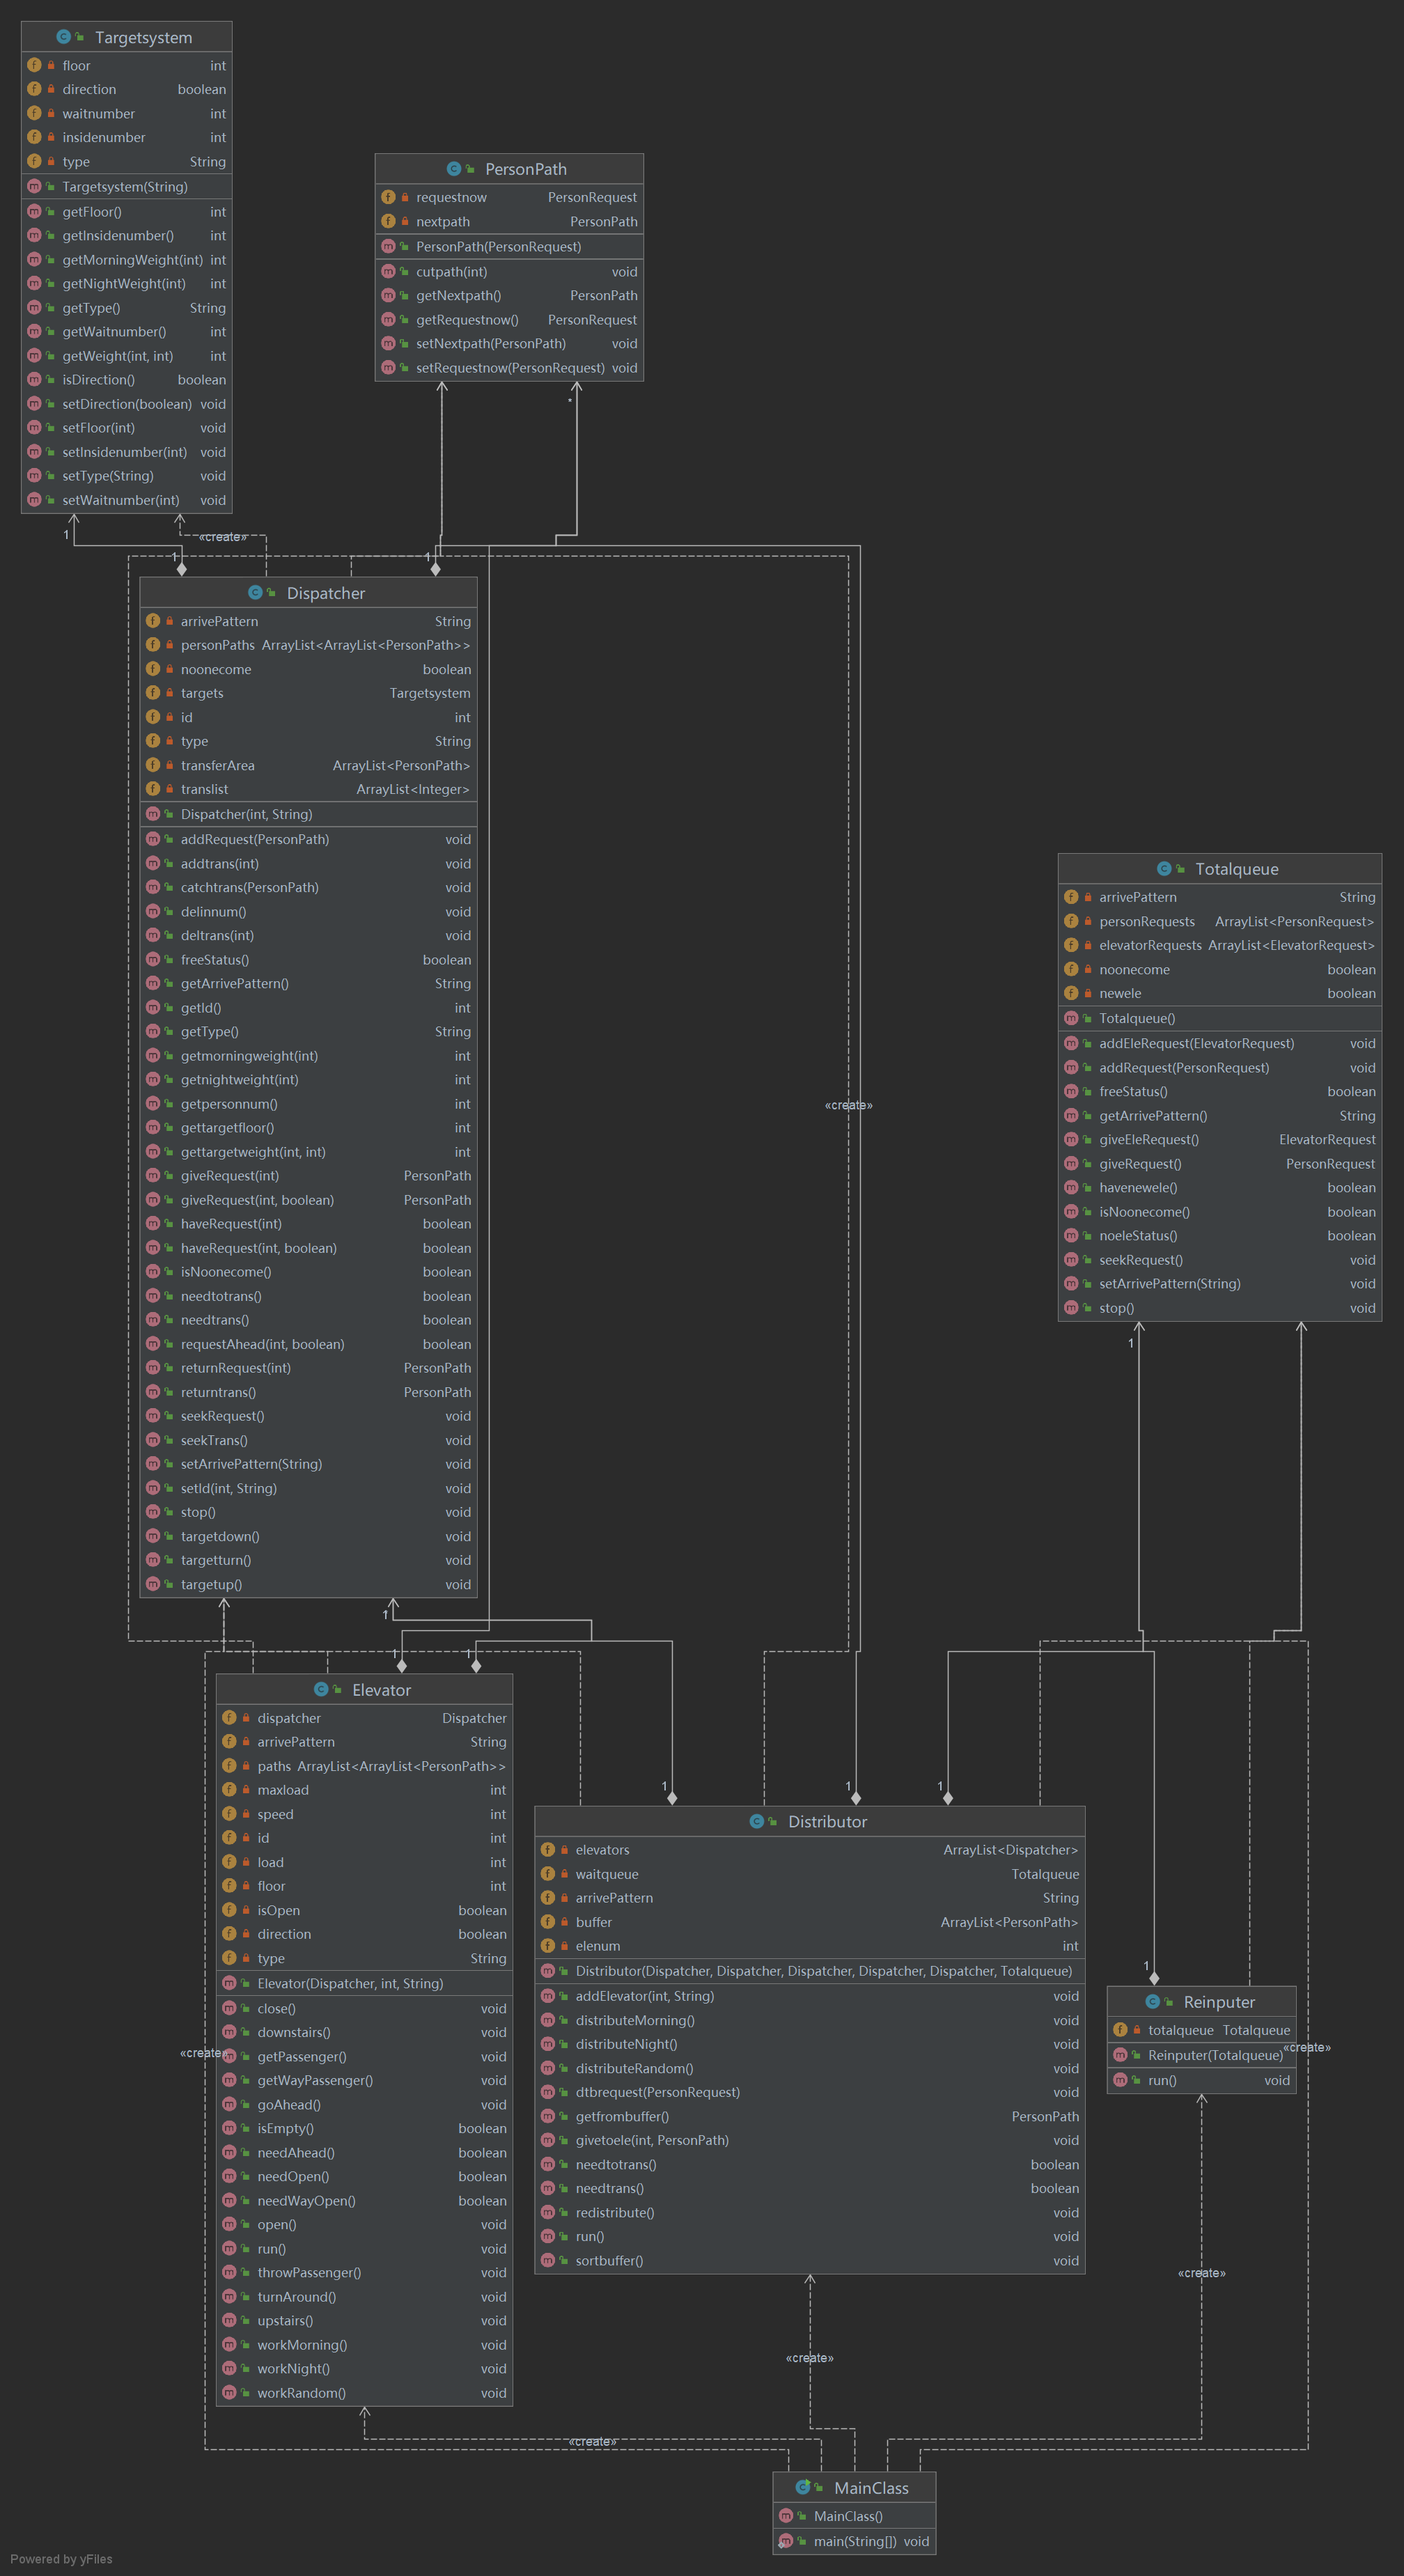Select the giveEleRequest() method in Totalqueue
The width and height of the screenshot is (1404, 2576).
pos(1148,1139)
